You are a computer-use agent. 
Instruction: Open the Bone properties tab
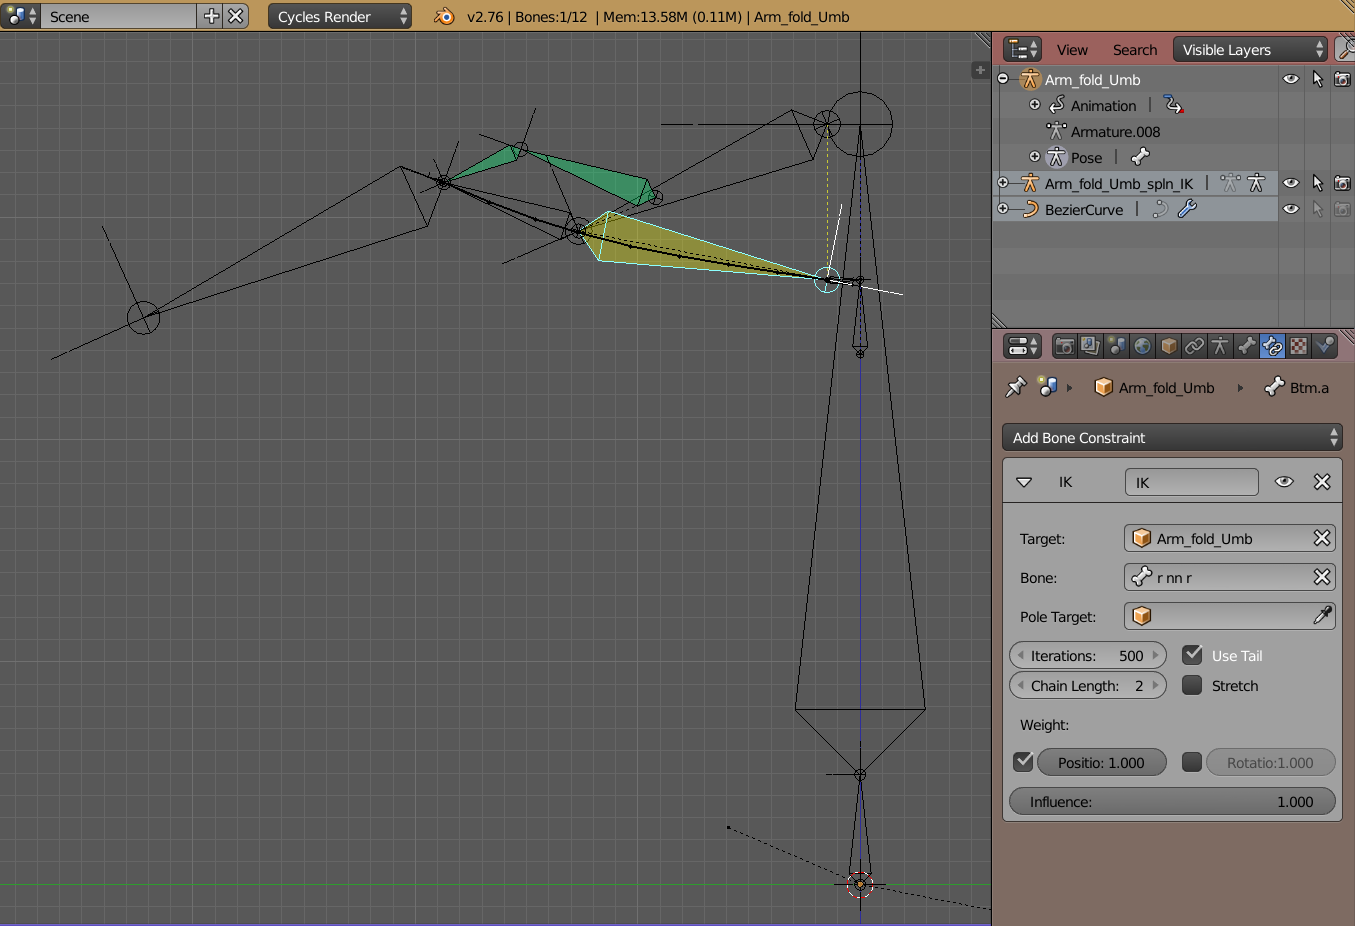pos(1246,346)
